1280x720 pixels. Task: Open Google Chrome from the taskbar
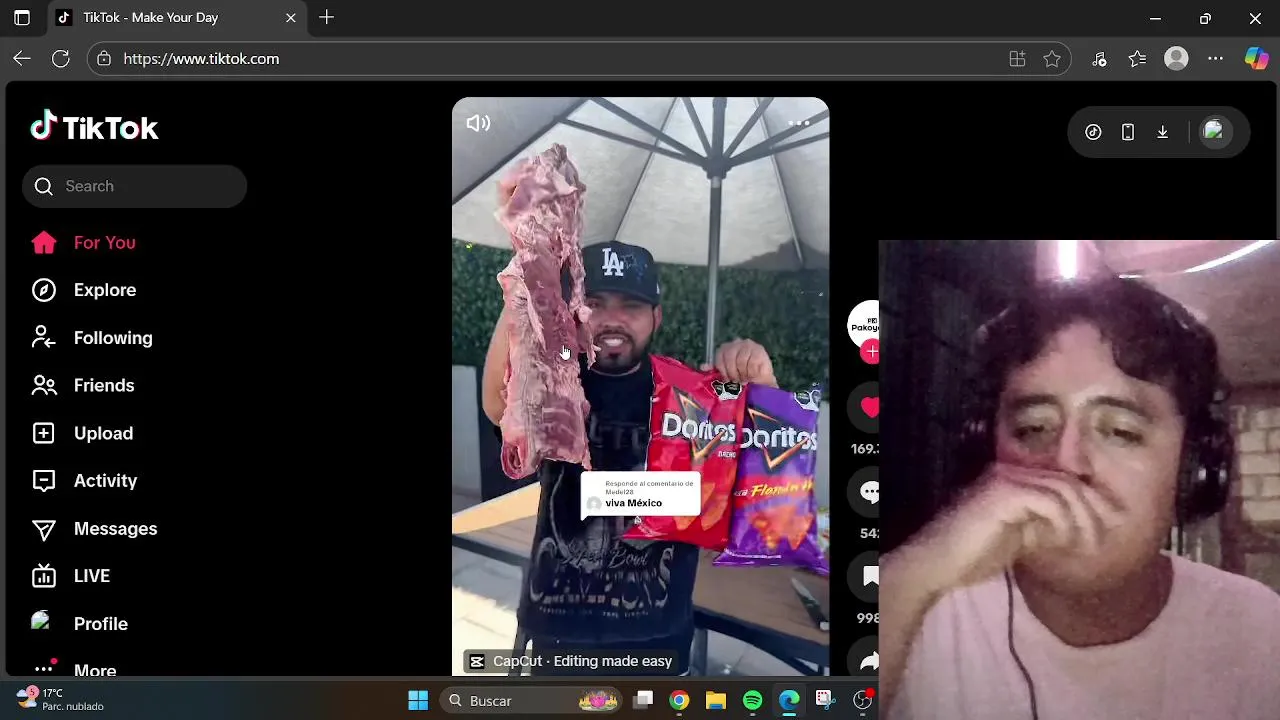point(679,701)
